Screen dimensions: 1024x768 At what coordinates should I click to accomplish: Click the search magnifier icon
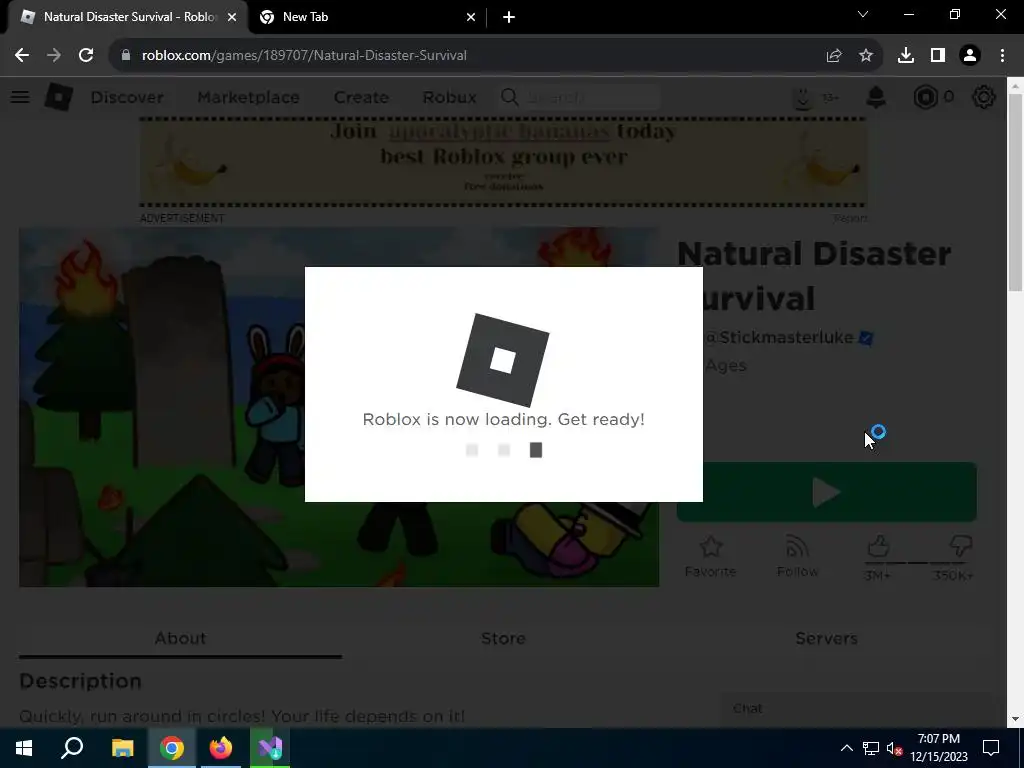coord(509,97)
